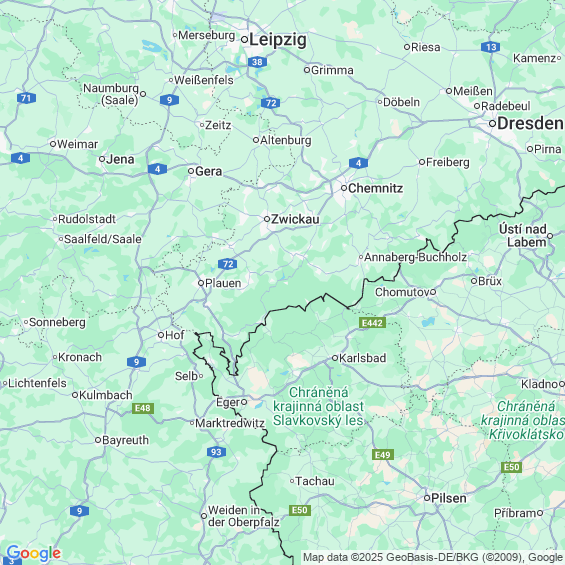Open the Slavkovský les protected area label
Image resolution: width=565 pixels, height=565 pixels.
point(319,406)
